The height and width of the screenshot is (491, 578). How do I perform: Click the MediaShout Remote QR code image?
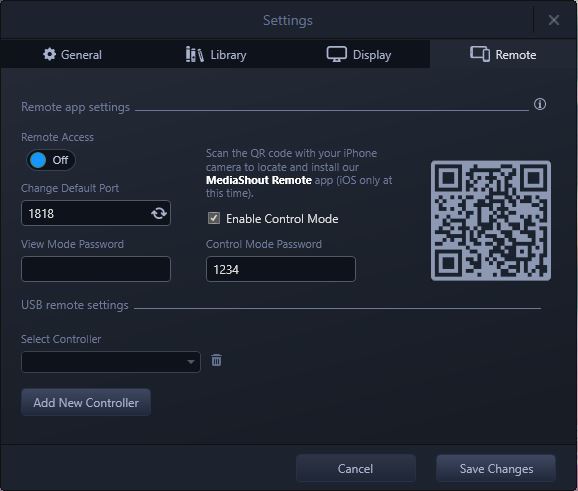pyautogui.click(x=491, y=220)
